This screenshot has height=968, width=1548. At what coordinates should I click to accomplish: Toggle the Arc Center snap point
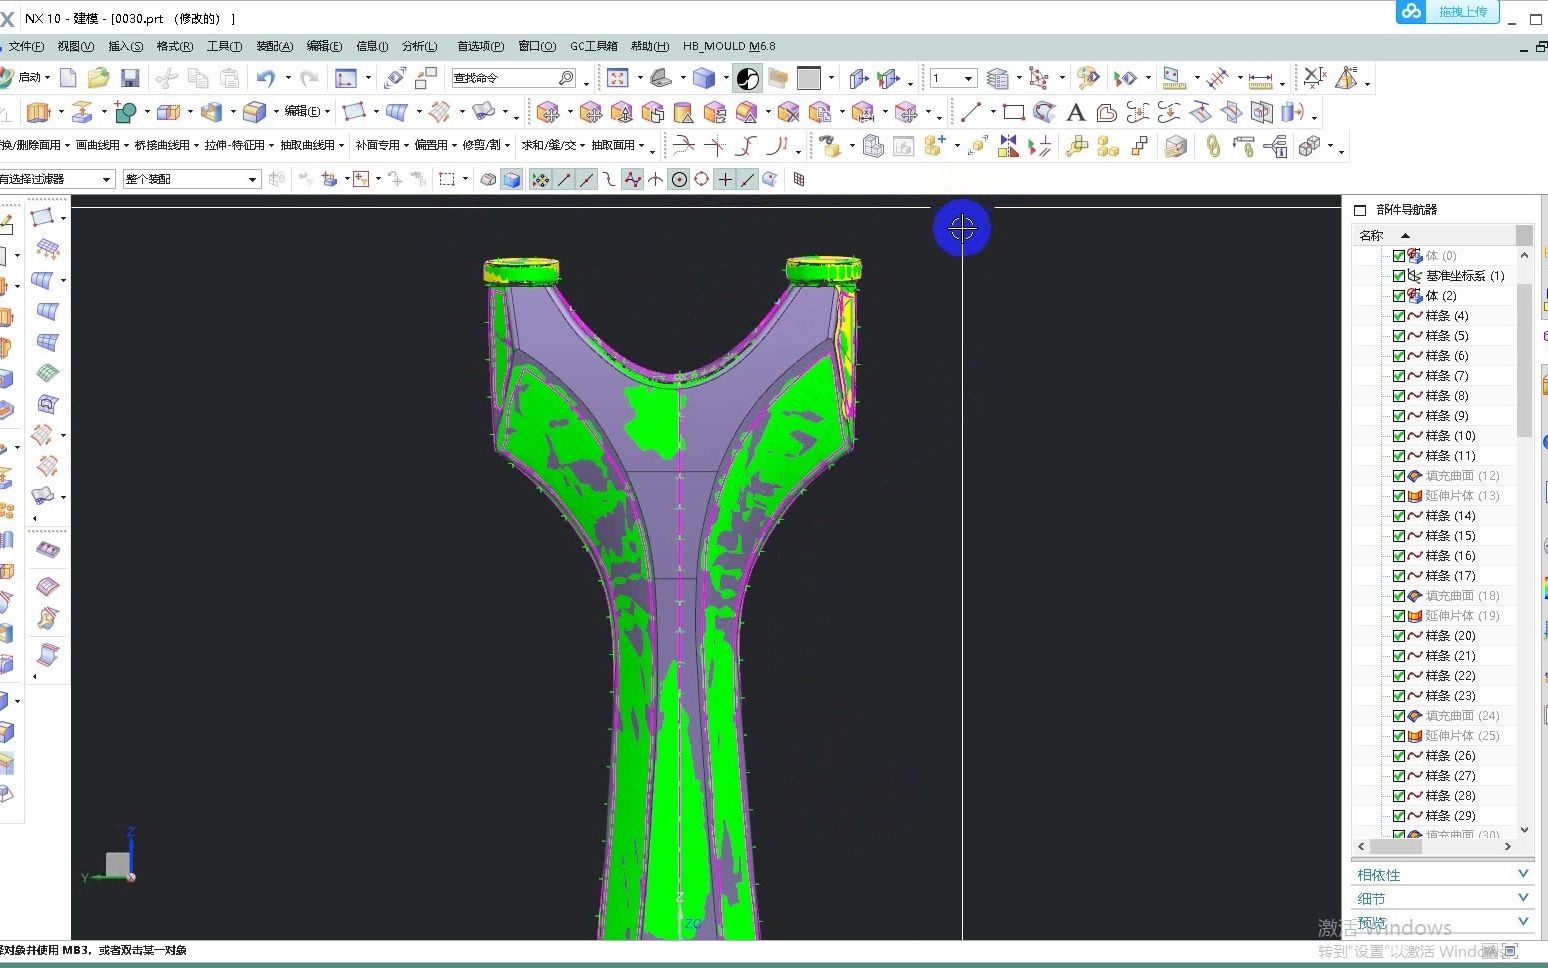pyautogui.click(x=679, y=180)
